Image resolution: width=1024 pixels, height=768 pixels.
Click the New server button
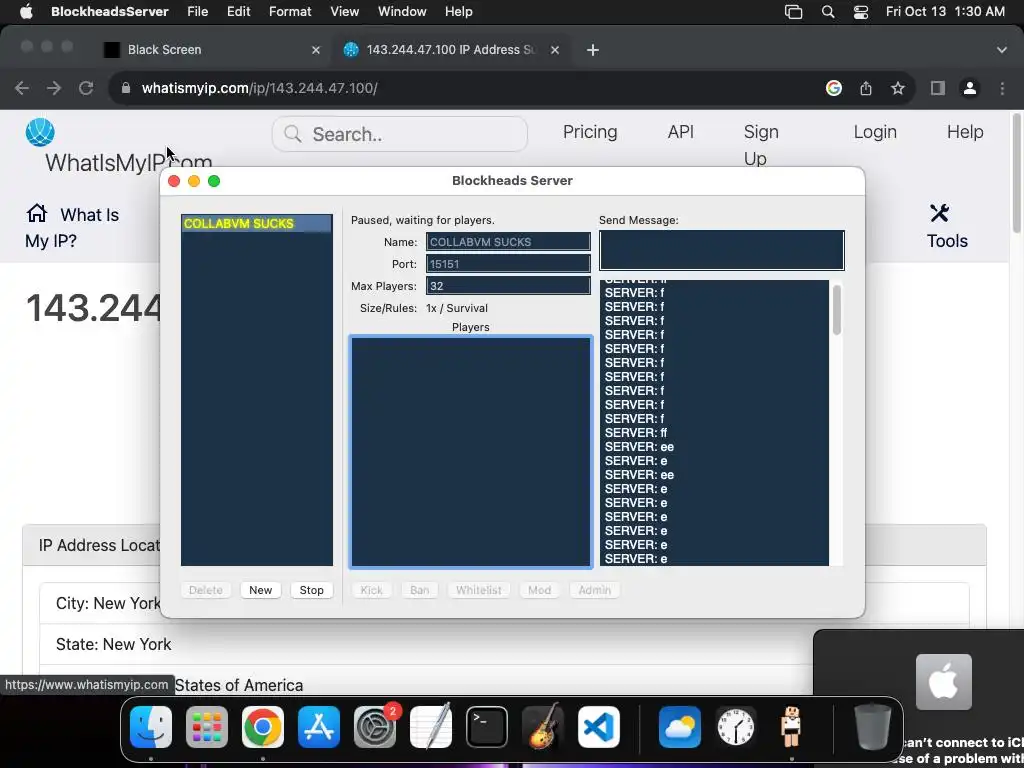point(261,590)
